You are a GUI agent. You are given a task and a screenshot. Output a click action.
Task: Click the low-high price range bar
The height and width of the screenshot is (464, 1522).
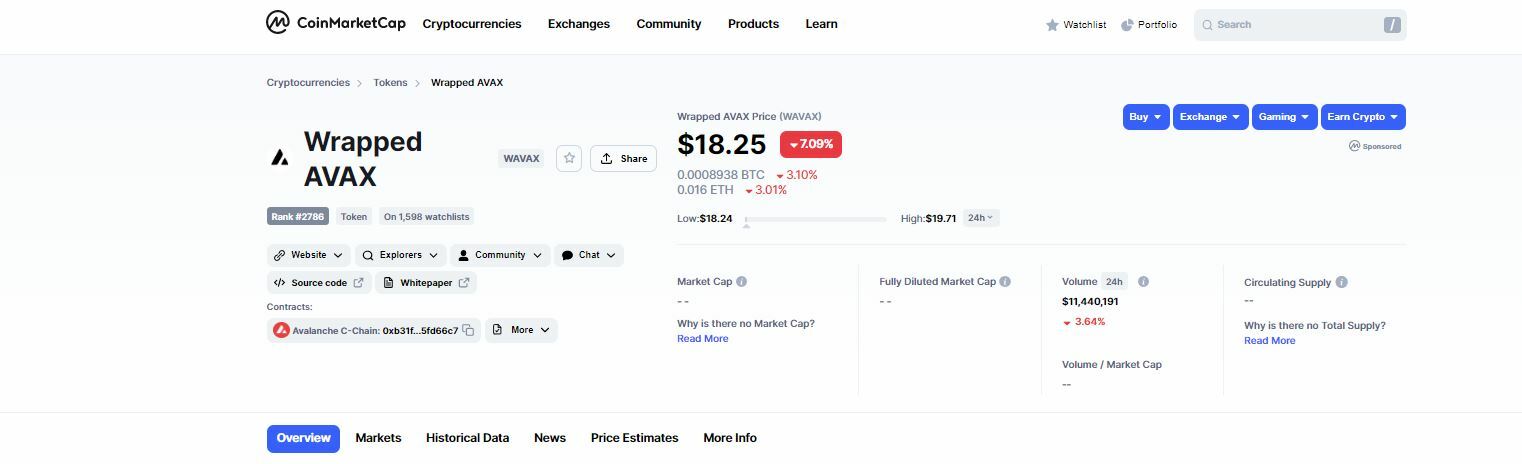click(815, 219)
